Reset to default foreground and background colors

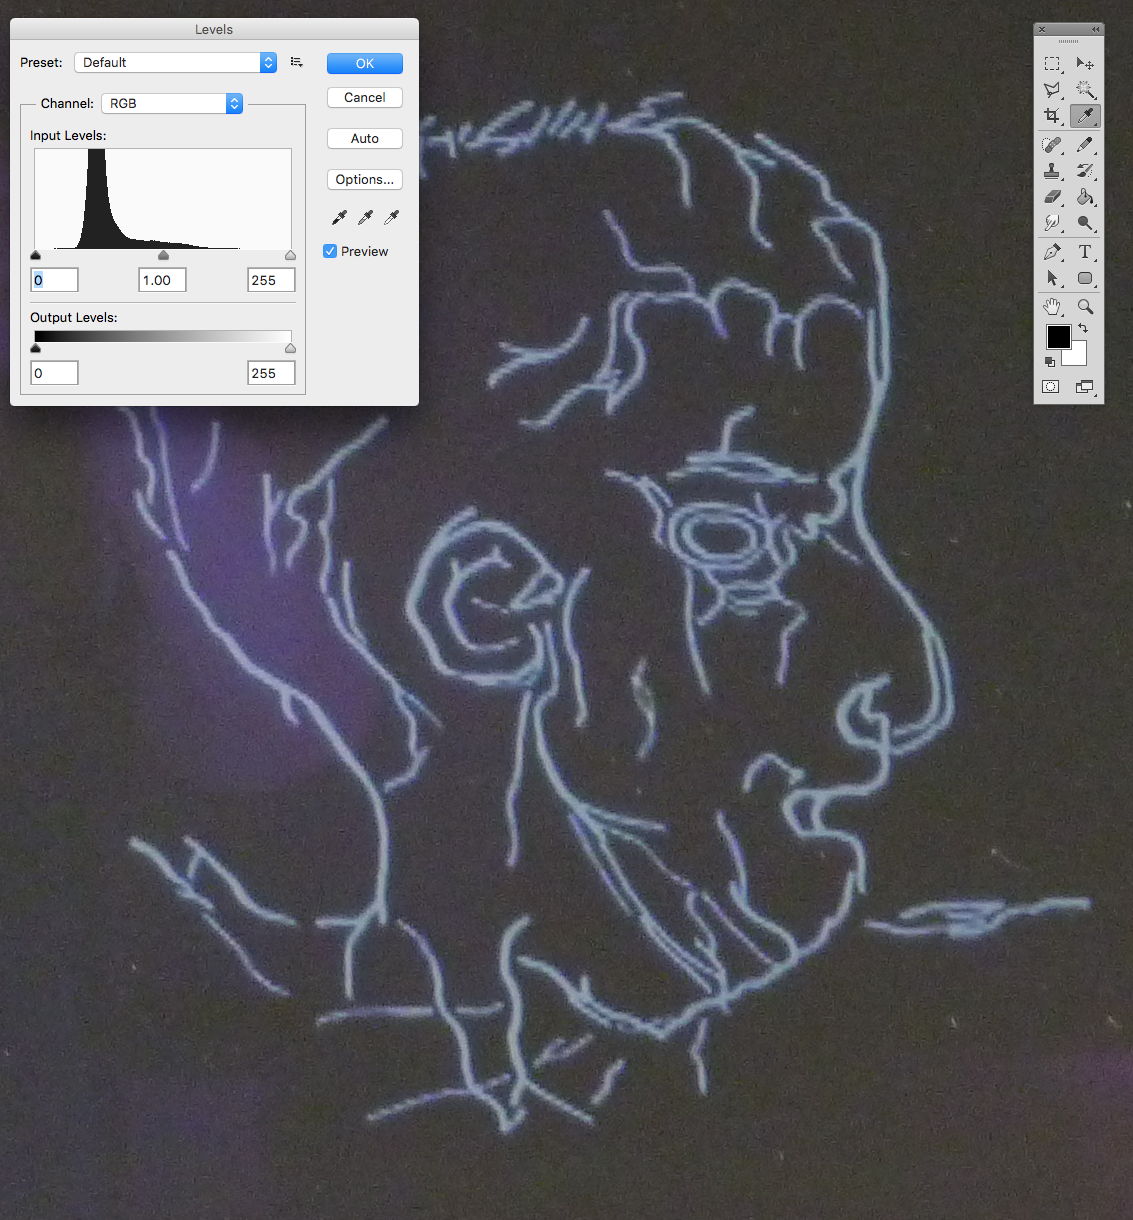1050,362
